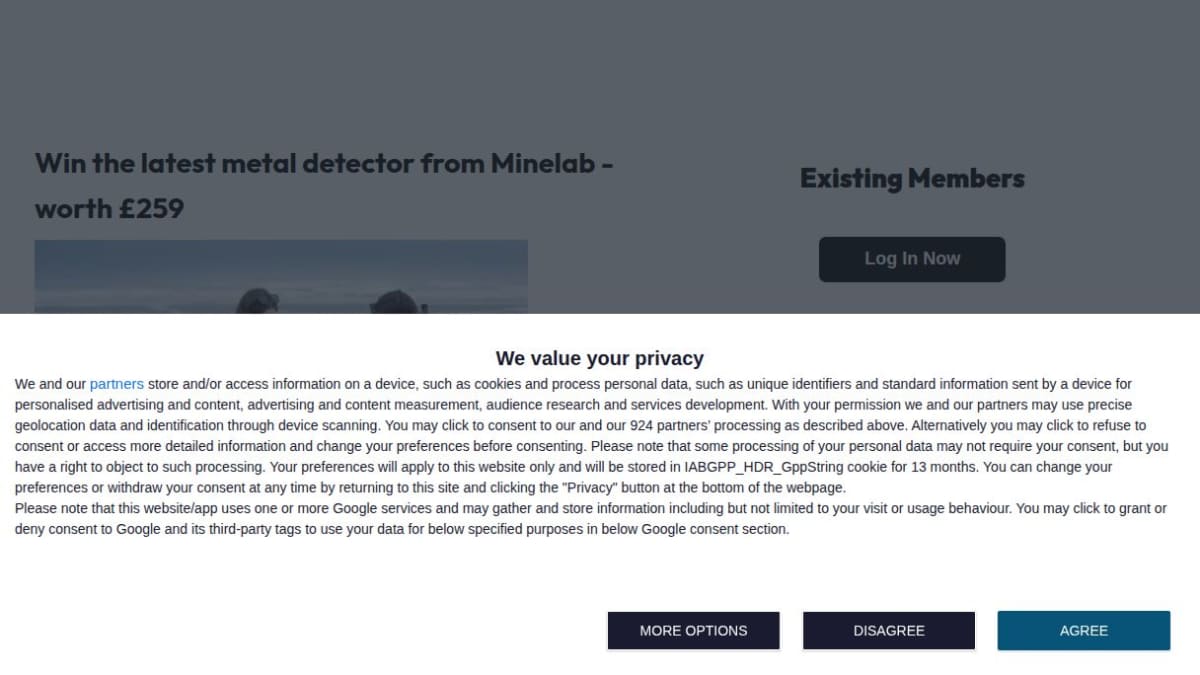The image size is (1200, 675).
Task: Click the dimmed page area above the headline
Action: (x=600, y=70)
